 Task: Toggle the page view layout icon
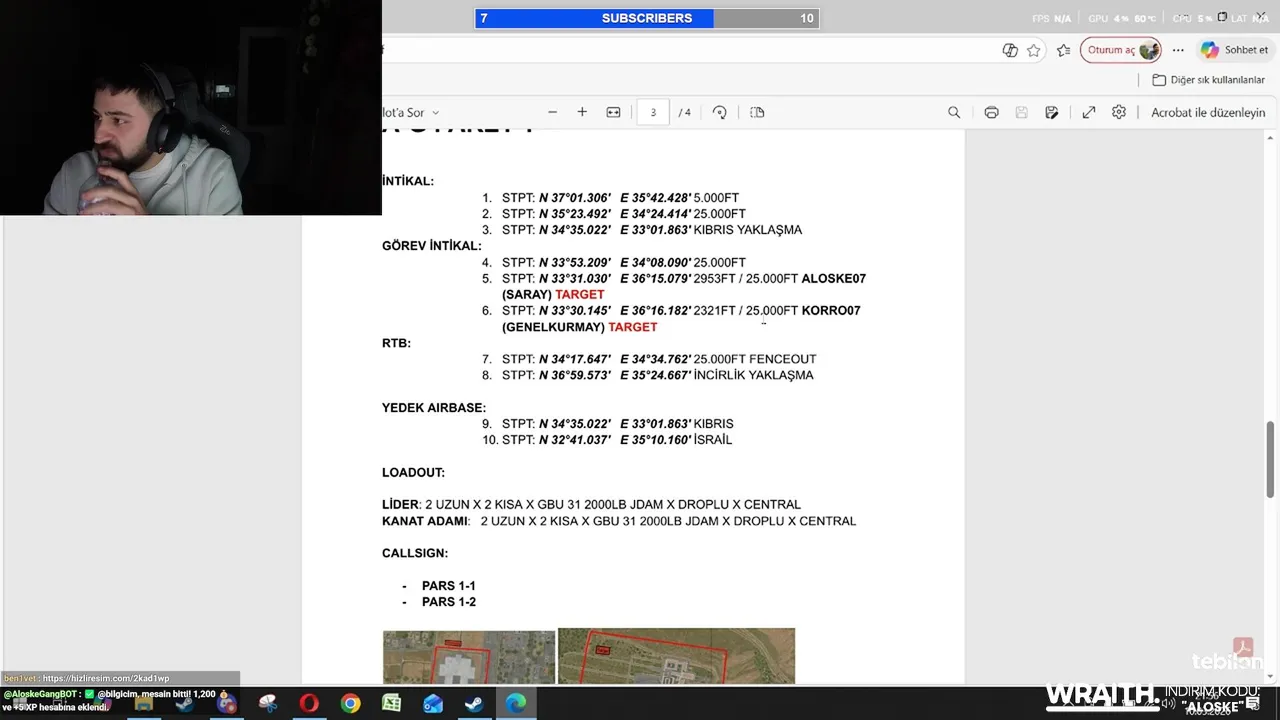pos(757,112)
